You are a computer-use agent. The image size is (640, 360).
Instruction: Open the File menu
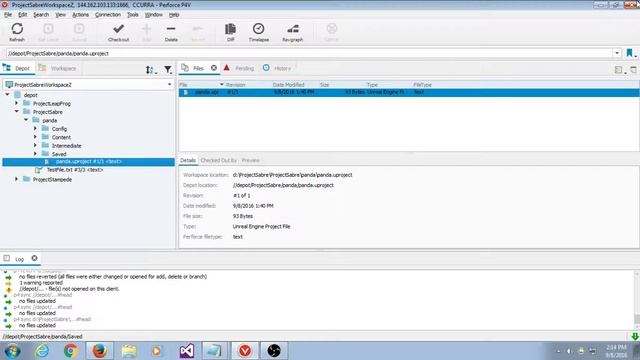click(8, 15)
